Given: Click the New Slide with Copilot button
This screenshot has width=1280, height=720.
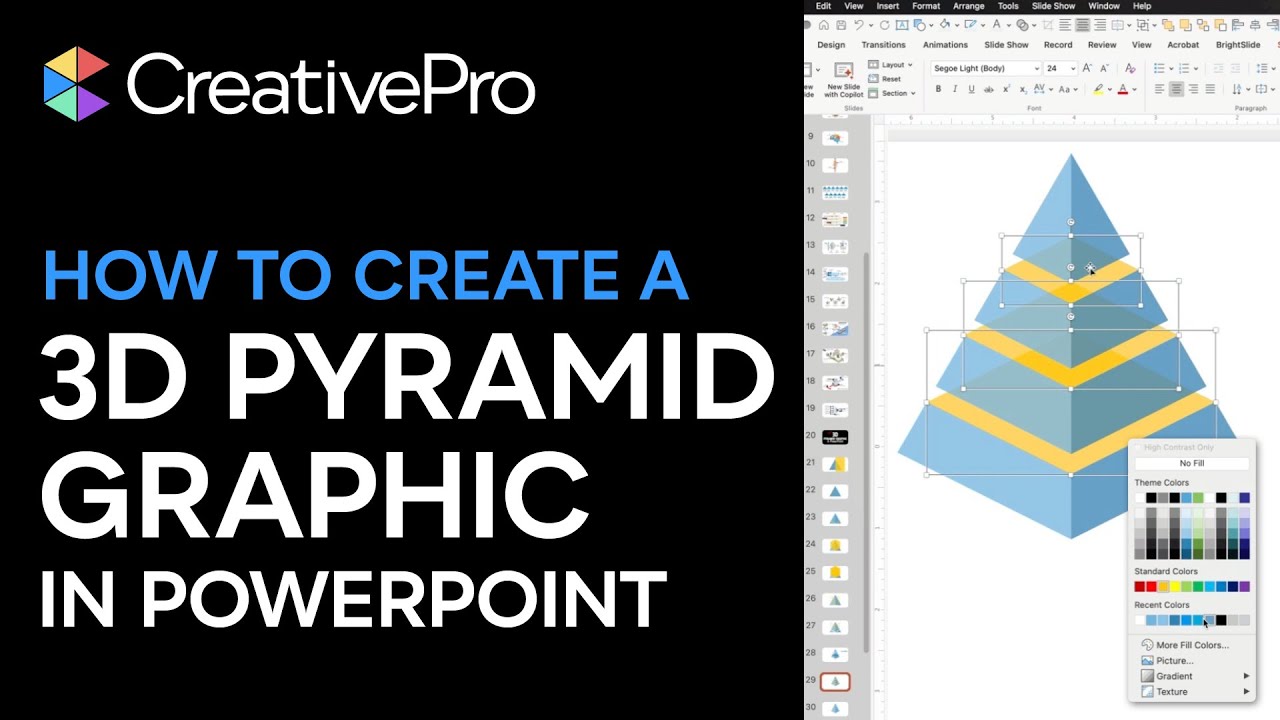Looking at the screenshot, I should coord(844,78).
